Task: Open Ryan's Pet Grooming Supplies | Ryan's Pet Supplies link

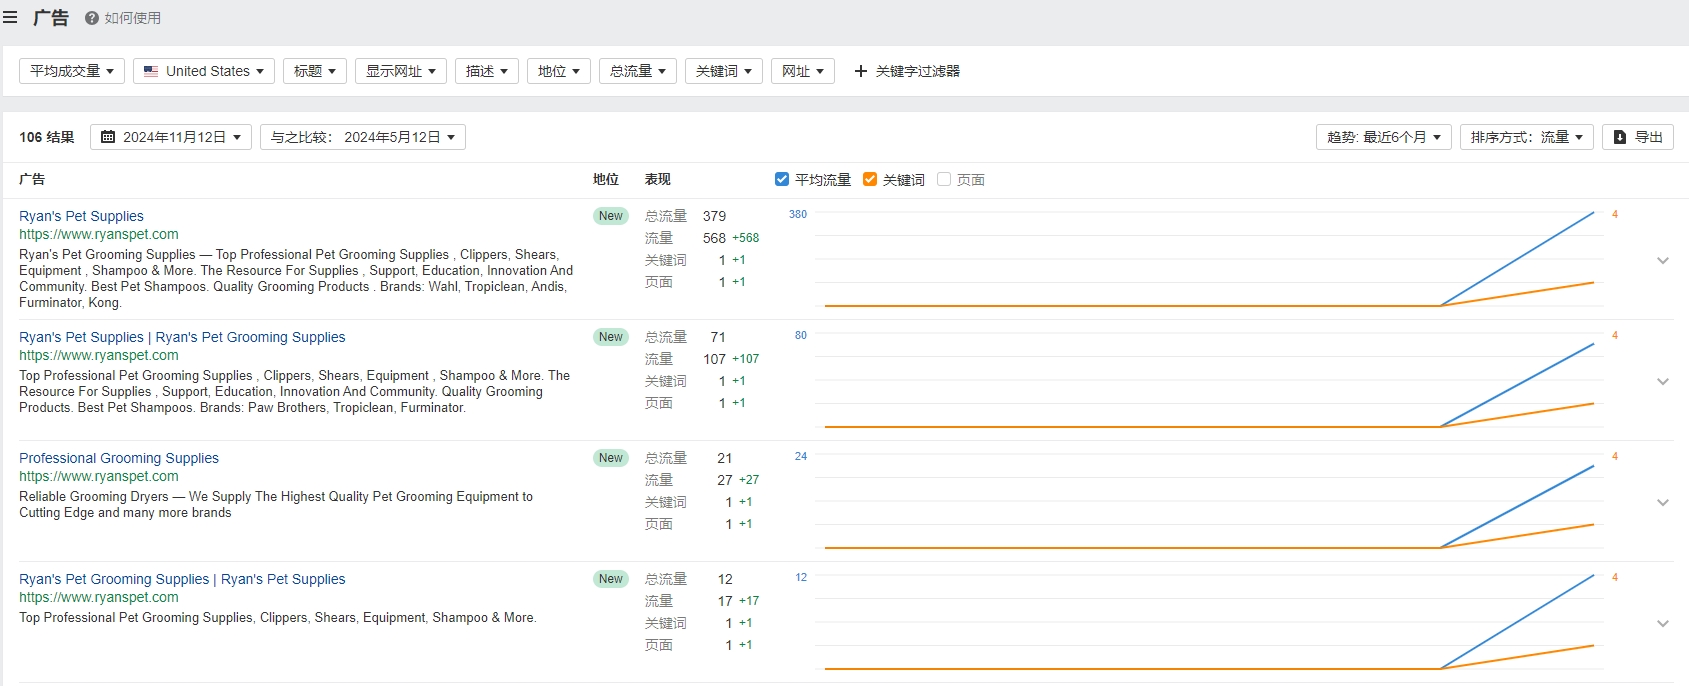Action: 182,579
